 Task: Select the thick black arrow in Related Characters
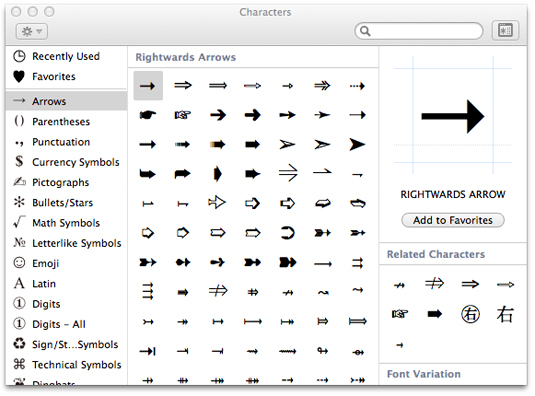pos(435,314)
